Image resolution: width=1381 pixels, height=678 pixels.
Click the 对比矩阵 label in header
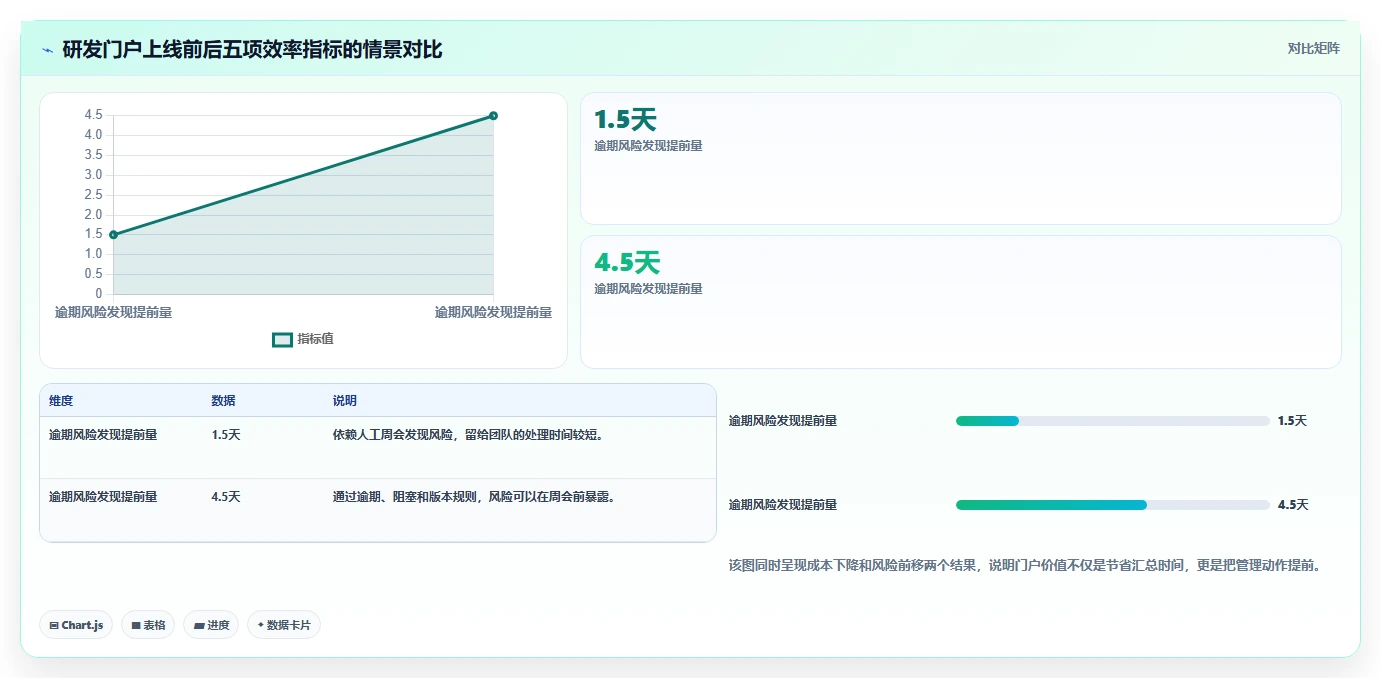pos(1313,48)
